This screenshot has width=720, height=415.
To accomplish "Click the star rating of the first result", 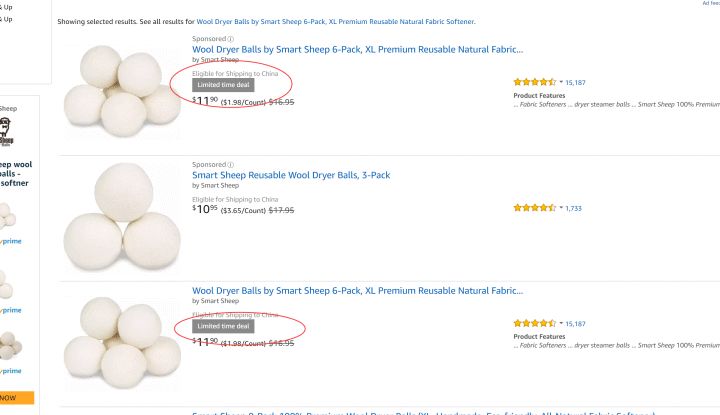I will [534, 82].
